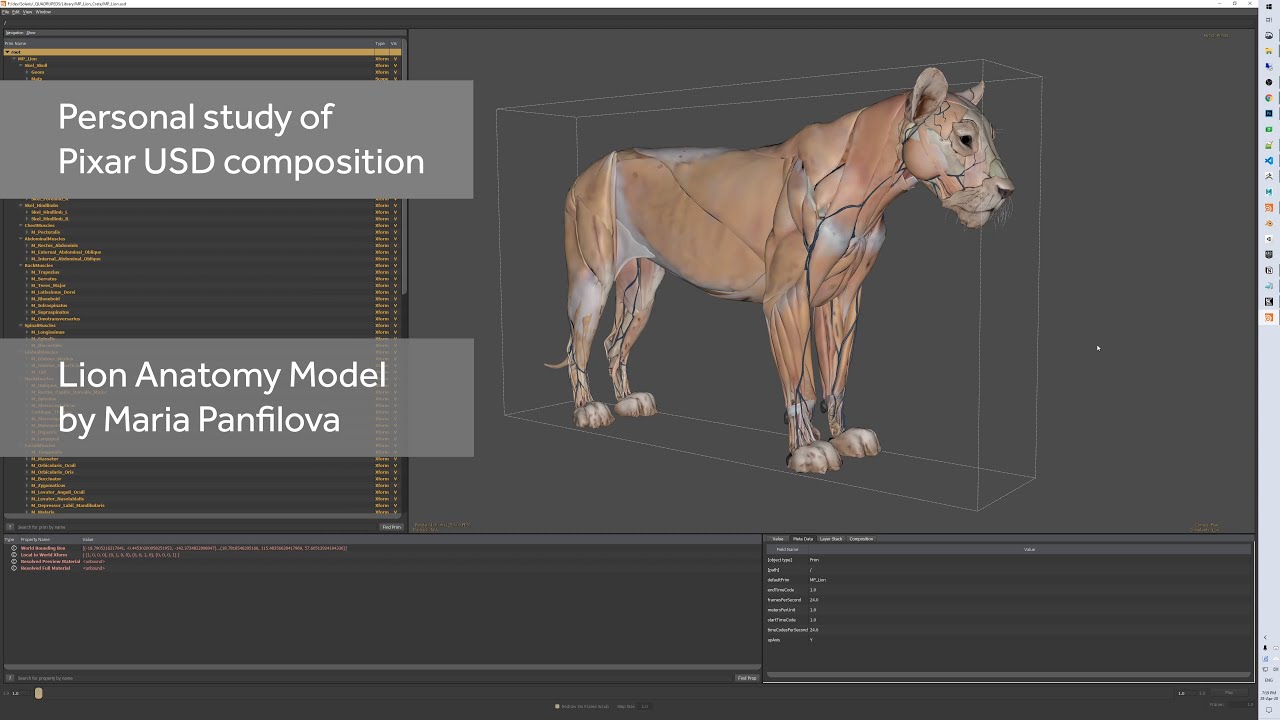
Task: Click the framesPerSecond metadata row
Action: [1009, 600]
